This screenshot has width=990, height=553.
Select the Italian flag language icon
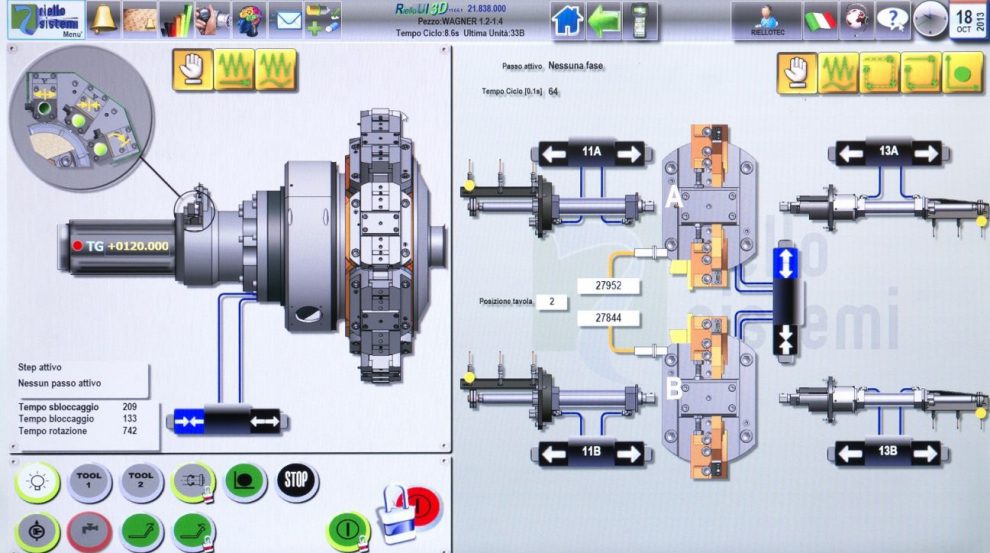pyautogui.click(x=820, y=20)
